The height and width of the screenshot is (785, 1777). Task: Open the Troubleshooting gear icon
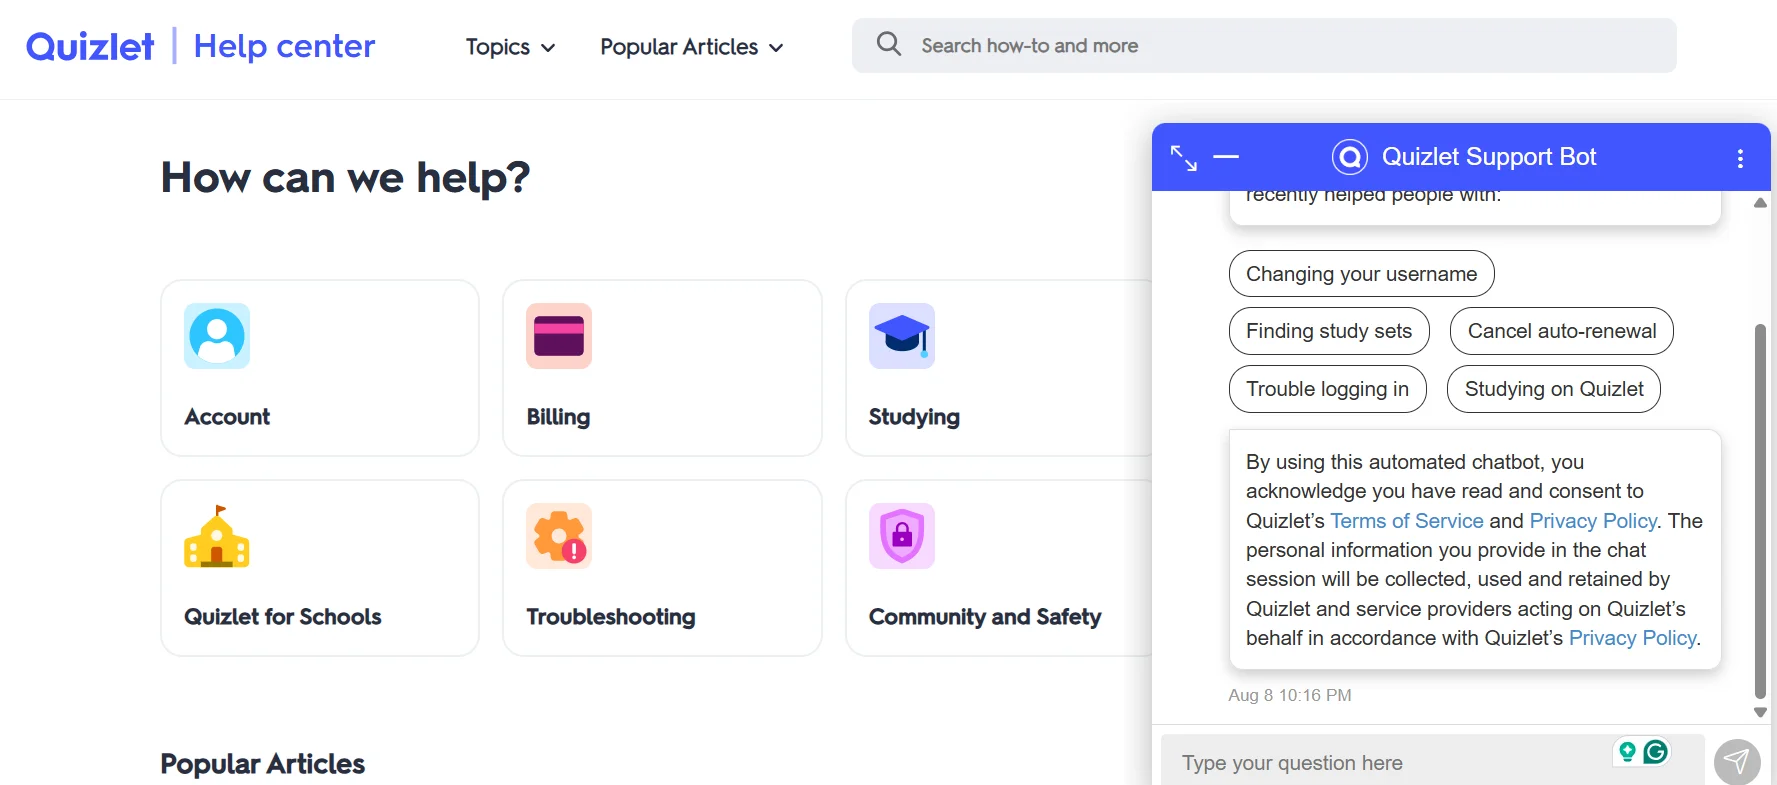[559, 536]
